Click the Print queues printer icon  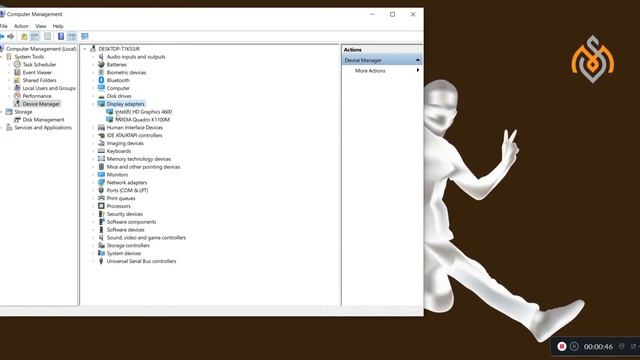pos(101,198)
